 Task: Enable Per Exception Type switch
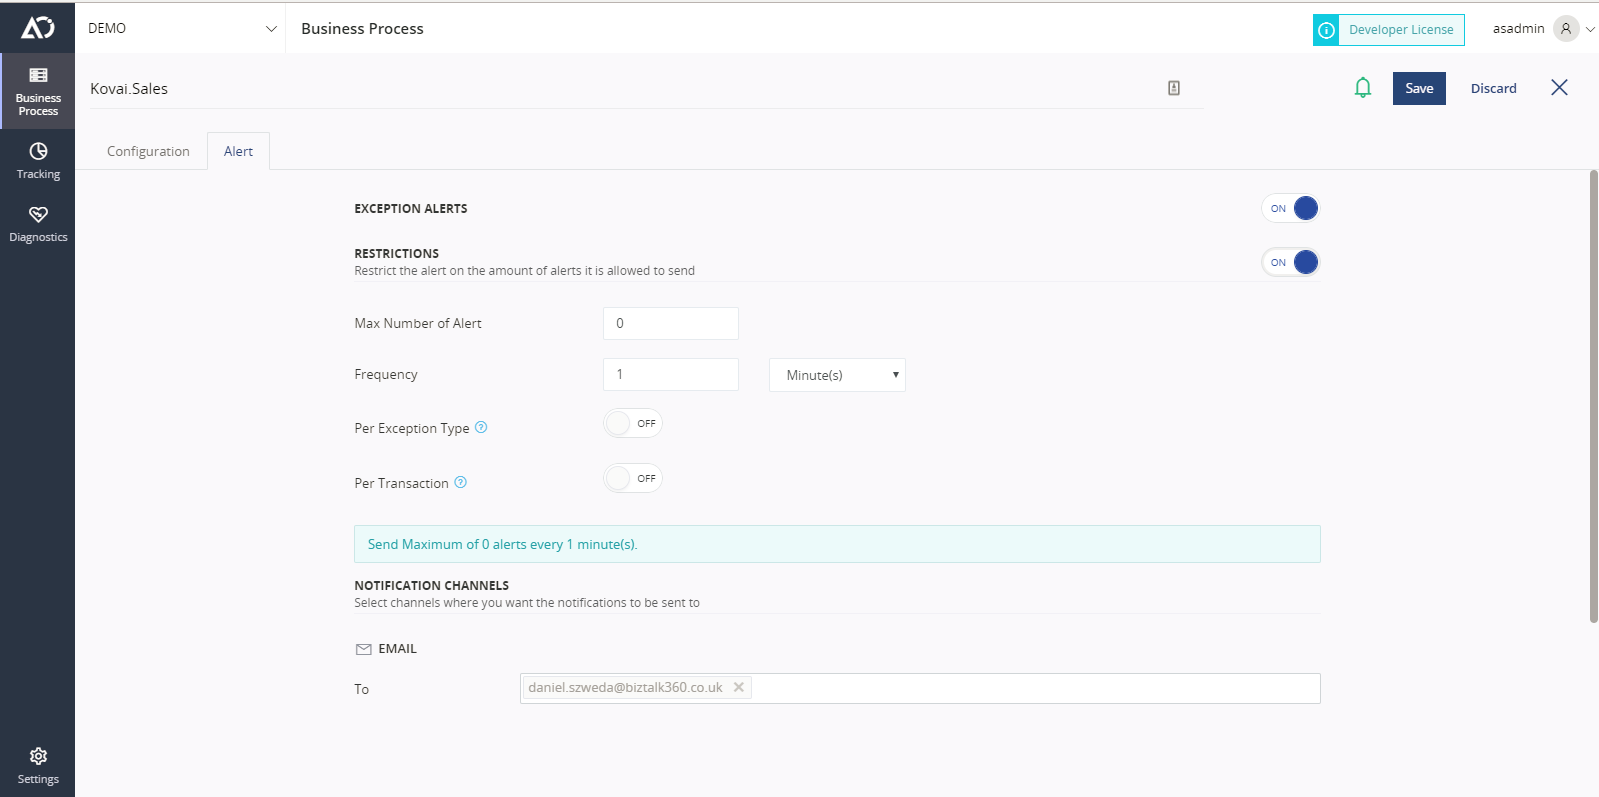633,423
